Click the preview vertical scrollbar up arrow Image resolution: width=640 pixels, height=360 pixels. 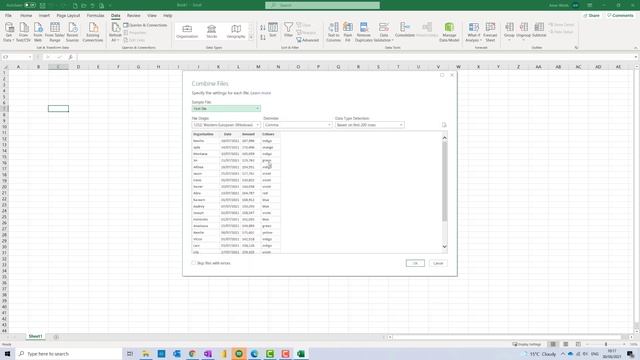coord(444,138)
